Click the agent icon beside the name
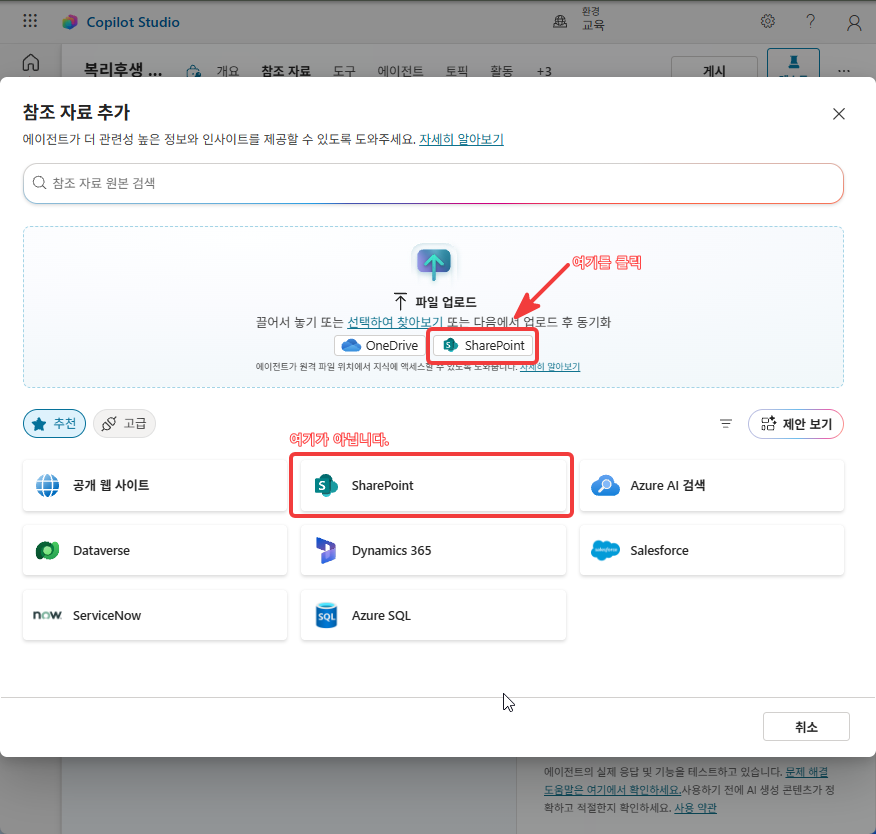This screenshot has width=876, height=834. click(x=194, y=71)
